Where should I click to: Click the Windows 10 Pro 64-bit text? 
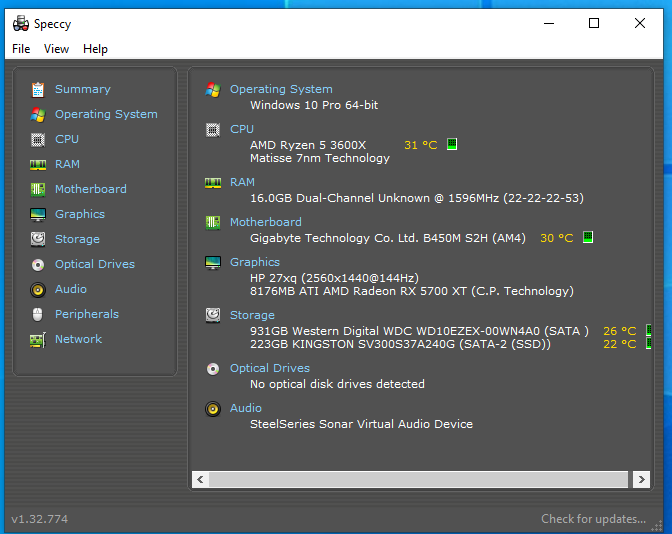(314, 105)
